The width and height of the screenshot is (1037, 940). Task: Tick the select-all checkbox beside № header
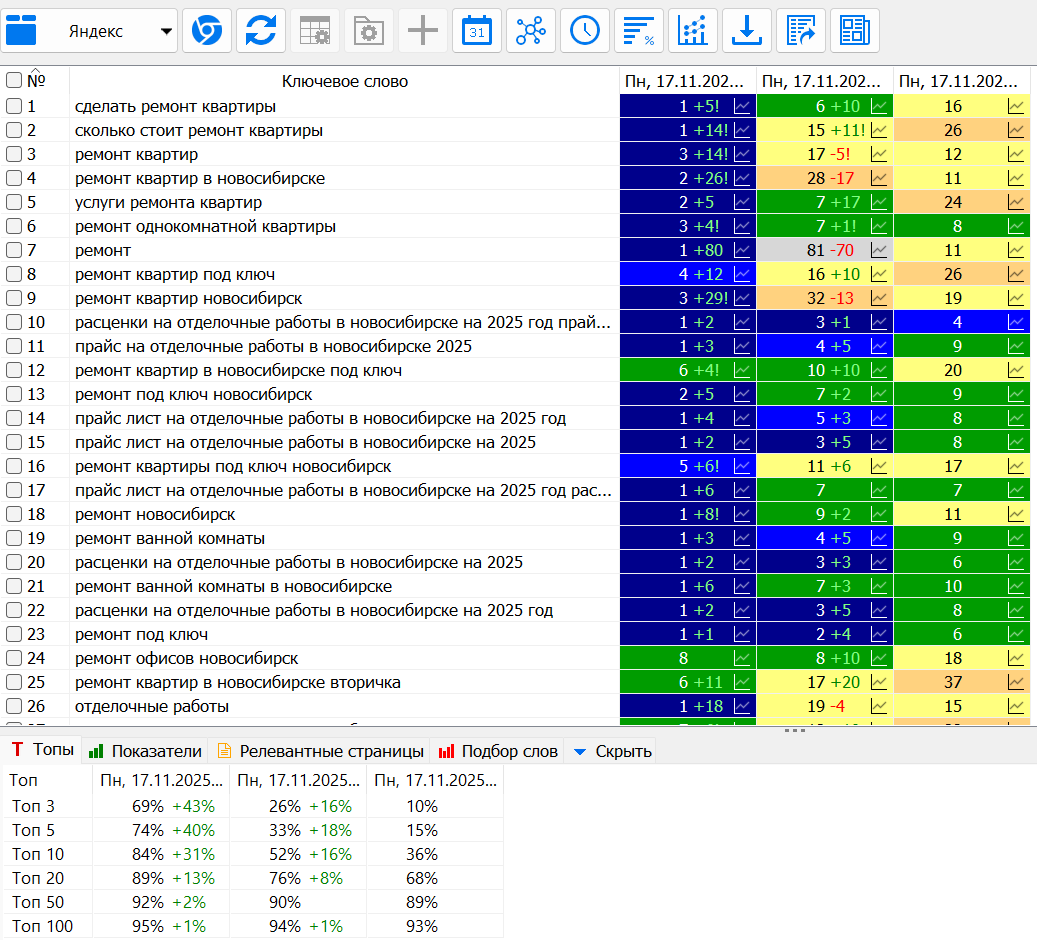tap(14, 81)
